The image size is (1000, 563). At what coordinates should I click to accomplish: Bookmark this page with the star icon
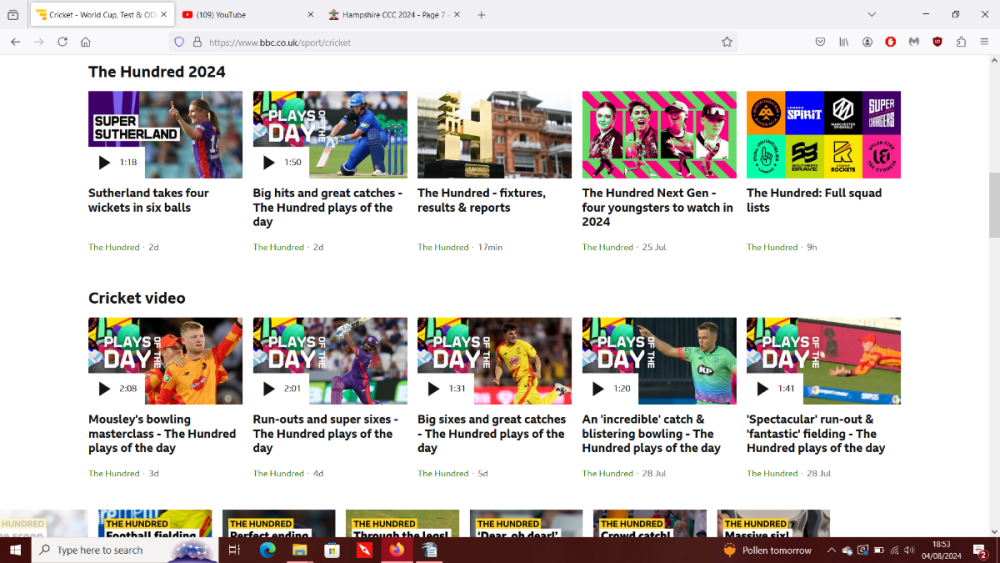[727, 42]
